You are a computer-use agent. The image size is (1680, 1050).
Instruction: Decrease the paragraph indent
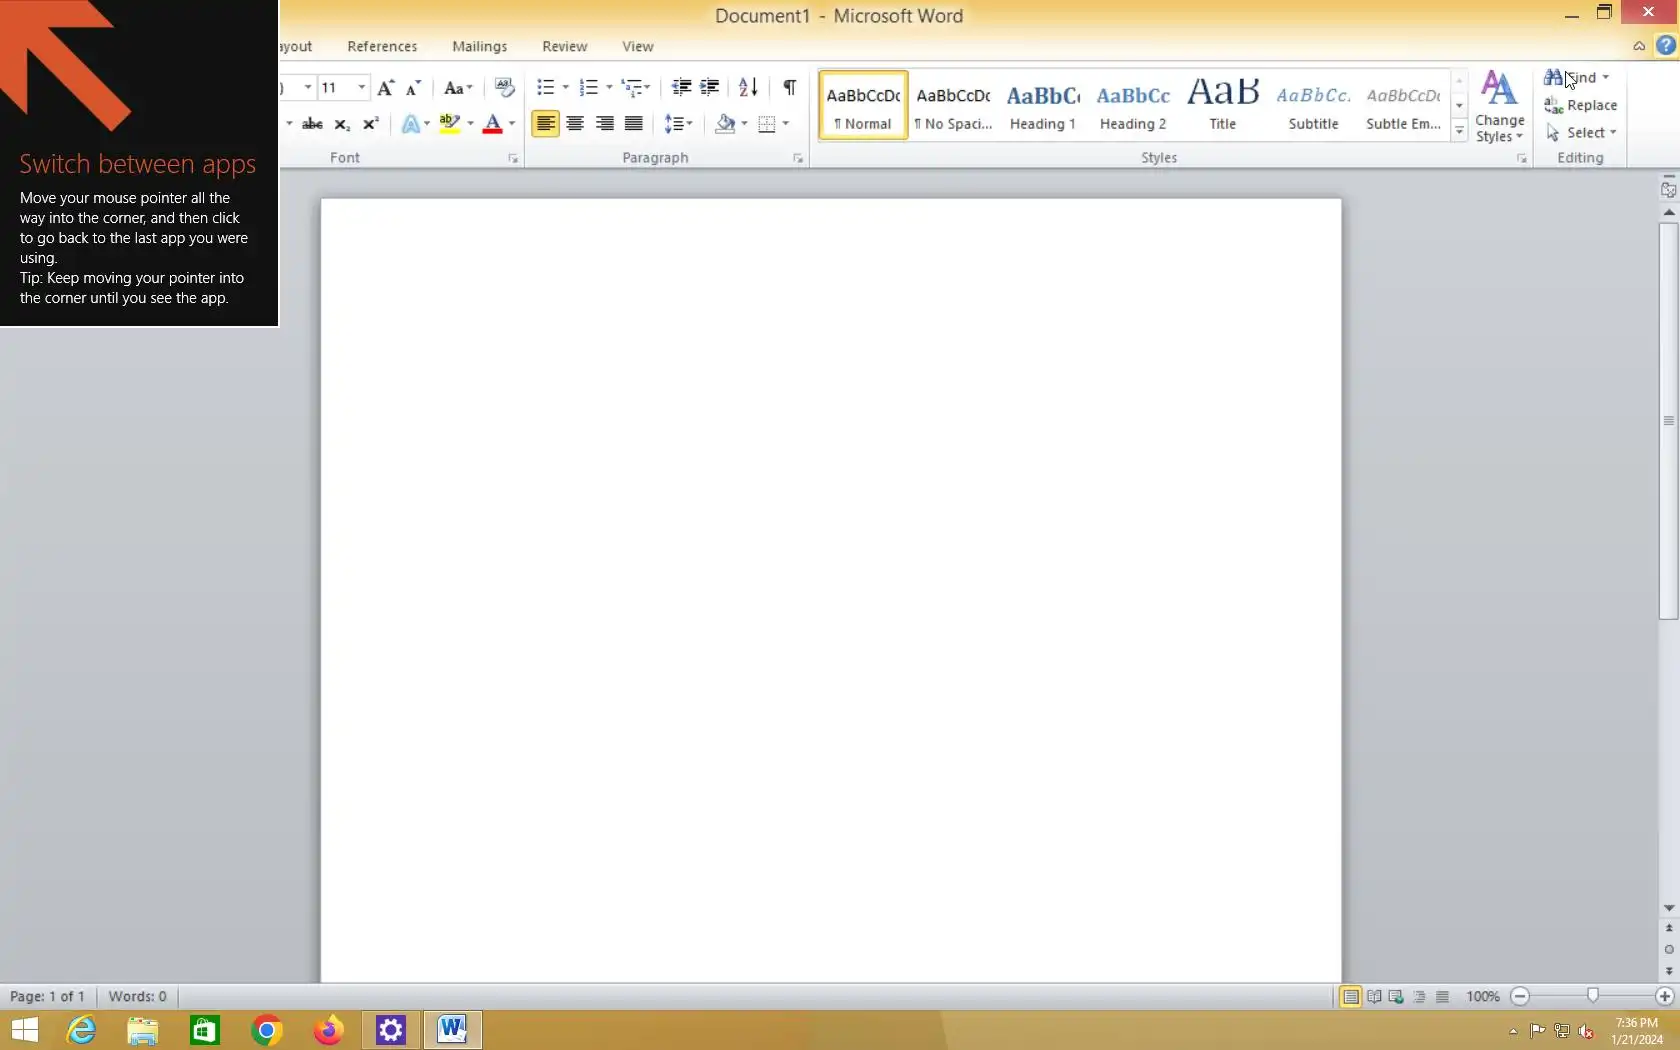(681, 88)
